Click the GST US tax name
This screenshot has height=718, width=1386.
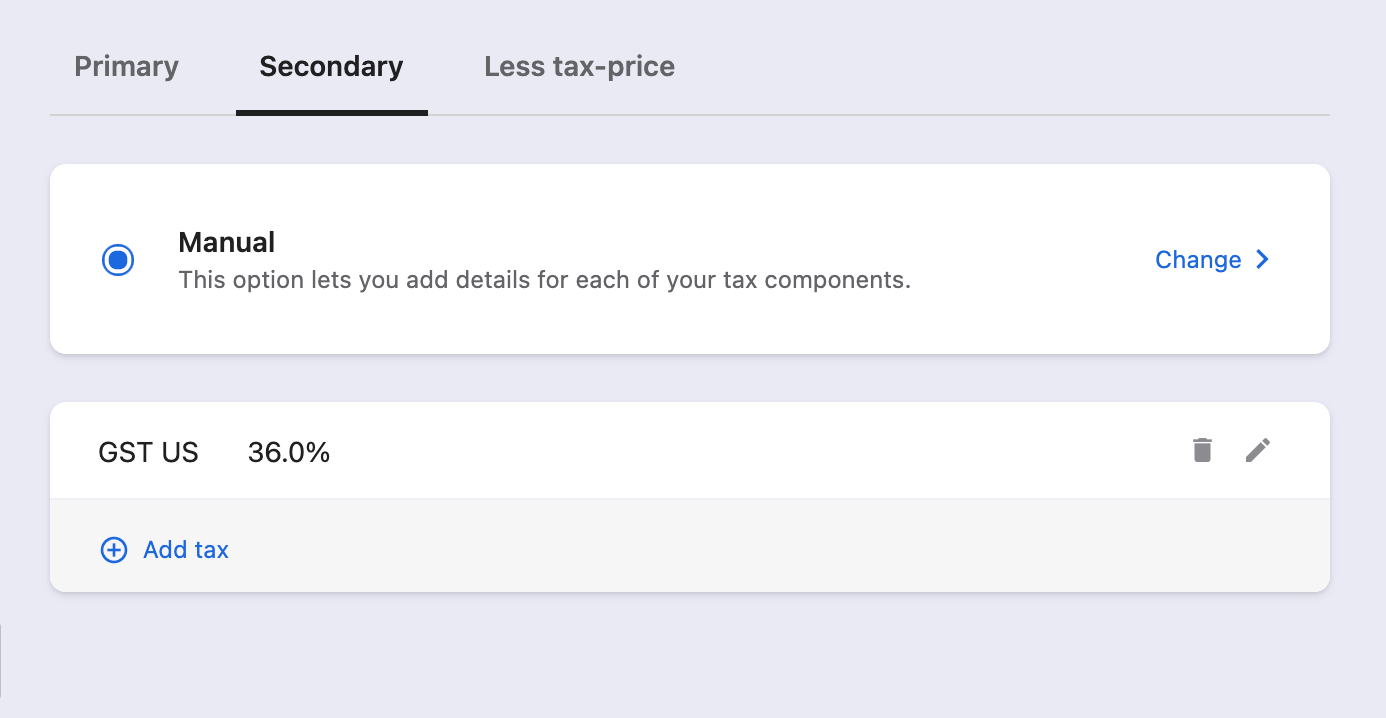coord(148,453)
